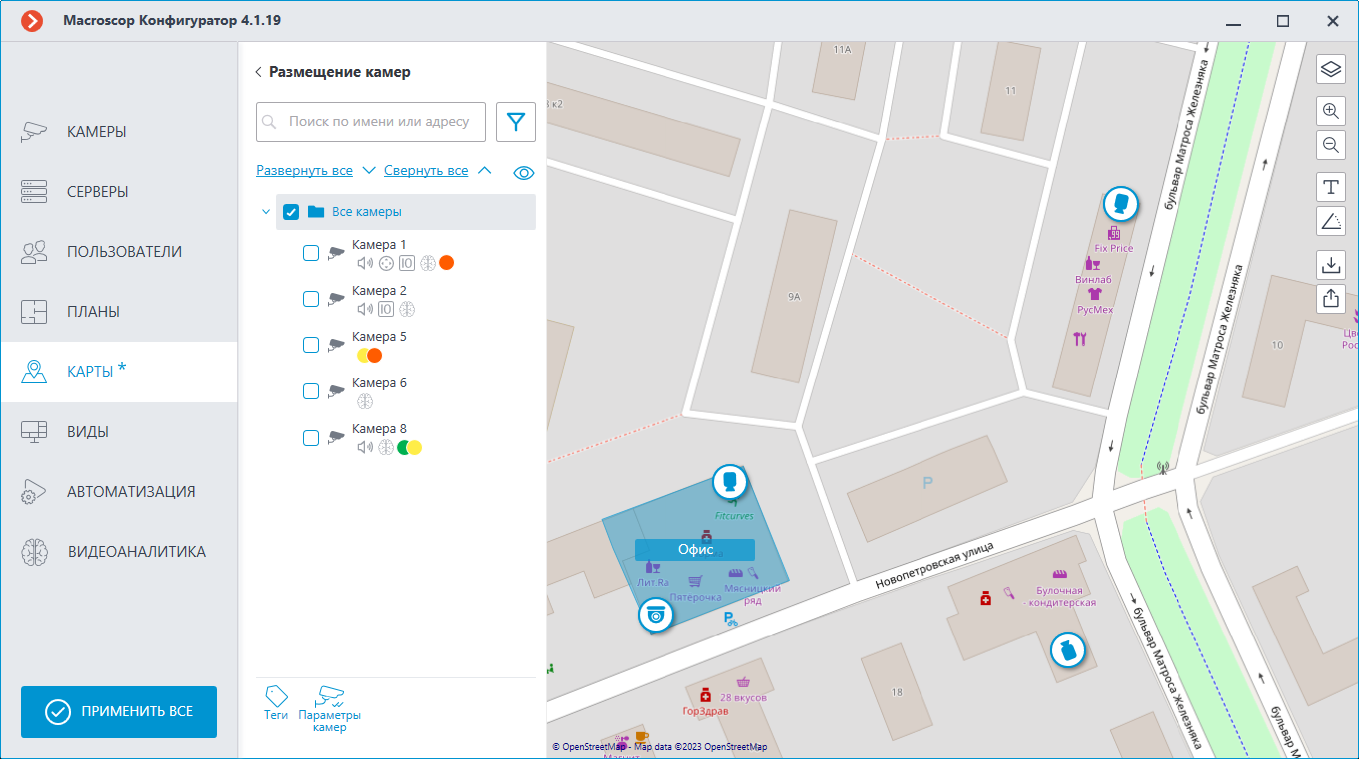Click the camera icon beside Камера 5
The image size is (1359, 759).
[x=336, y=345]
